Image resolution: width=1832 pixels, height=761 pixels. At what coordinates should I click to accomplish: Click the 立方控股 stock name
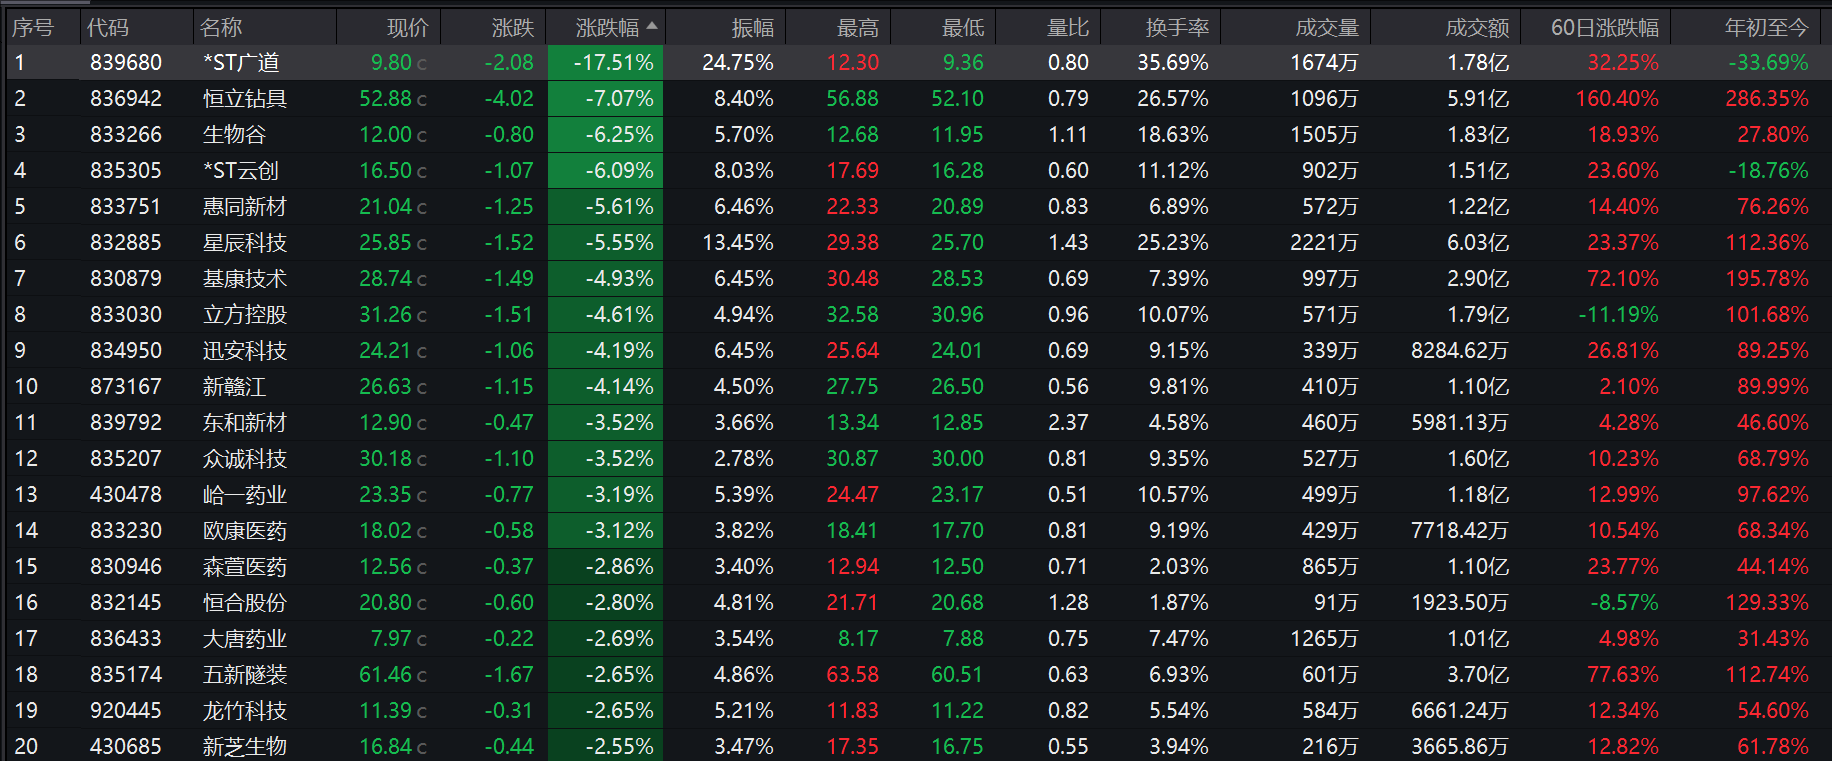tap(245, 314)
